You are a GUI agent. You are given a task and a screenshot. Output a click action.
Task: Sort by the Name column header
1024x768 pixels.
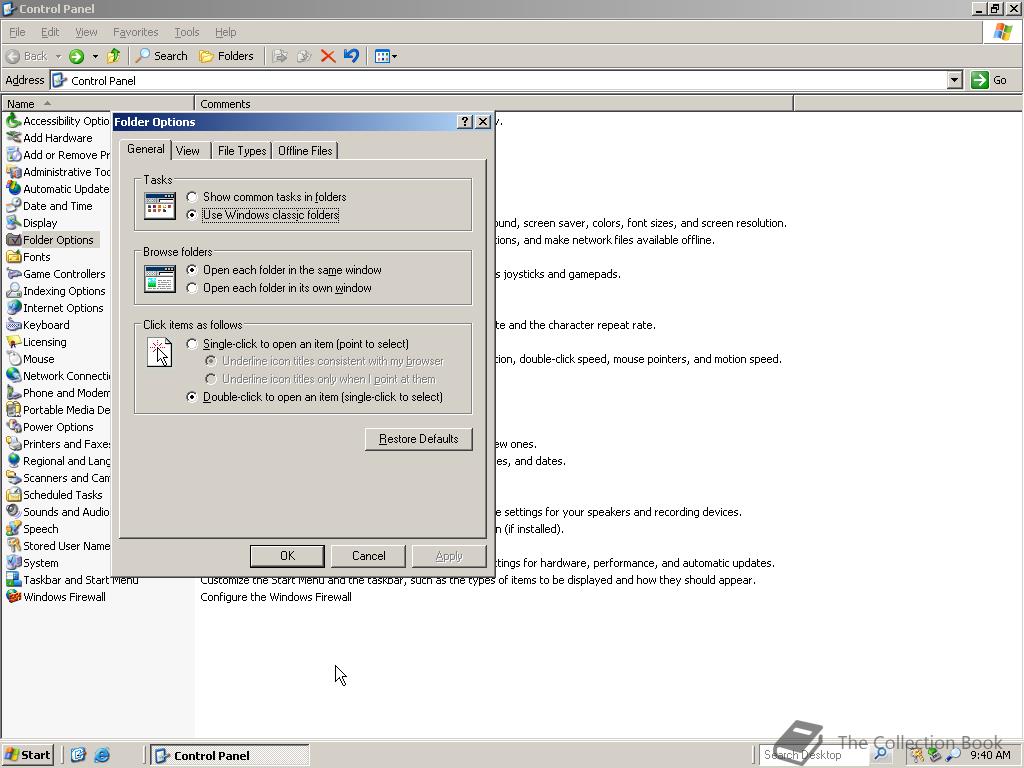98,103
